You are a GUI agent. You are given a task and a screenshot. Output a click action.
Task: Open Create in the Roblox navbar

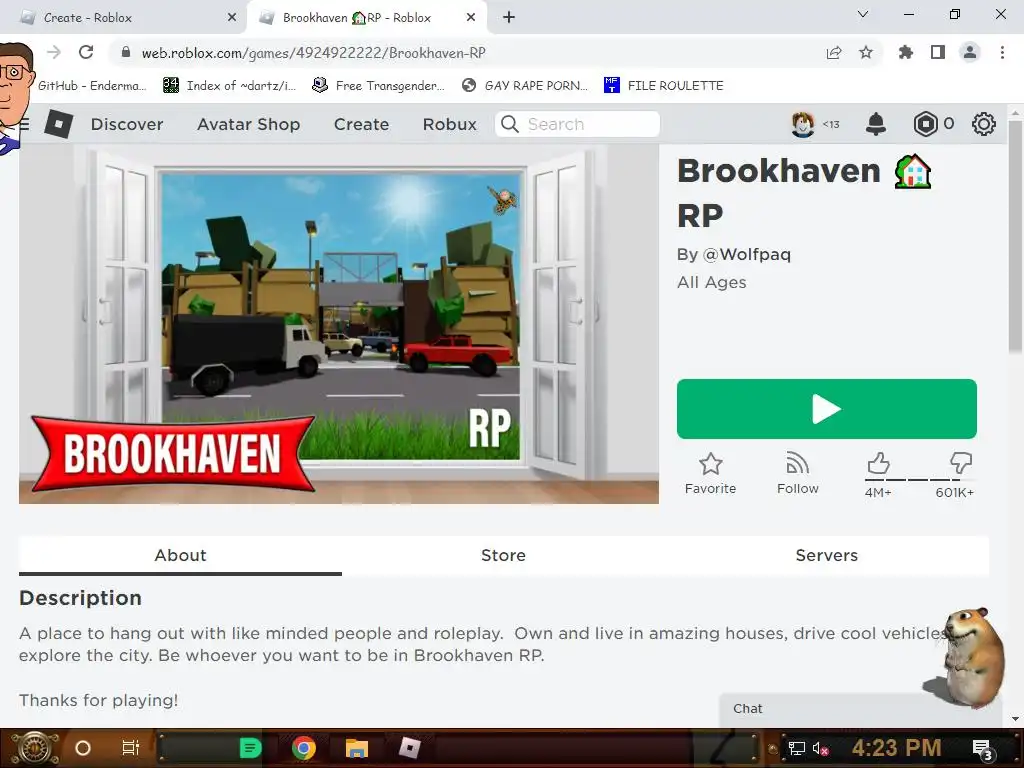361,124
